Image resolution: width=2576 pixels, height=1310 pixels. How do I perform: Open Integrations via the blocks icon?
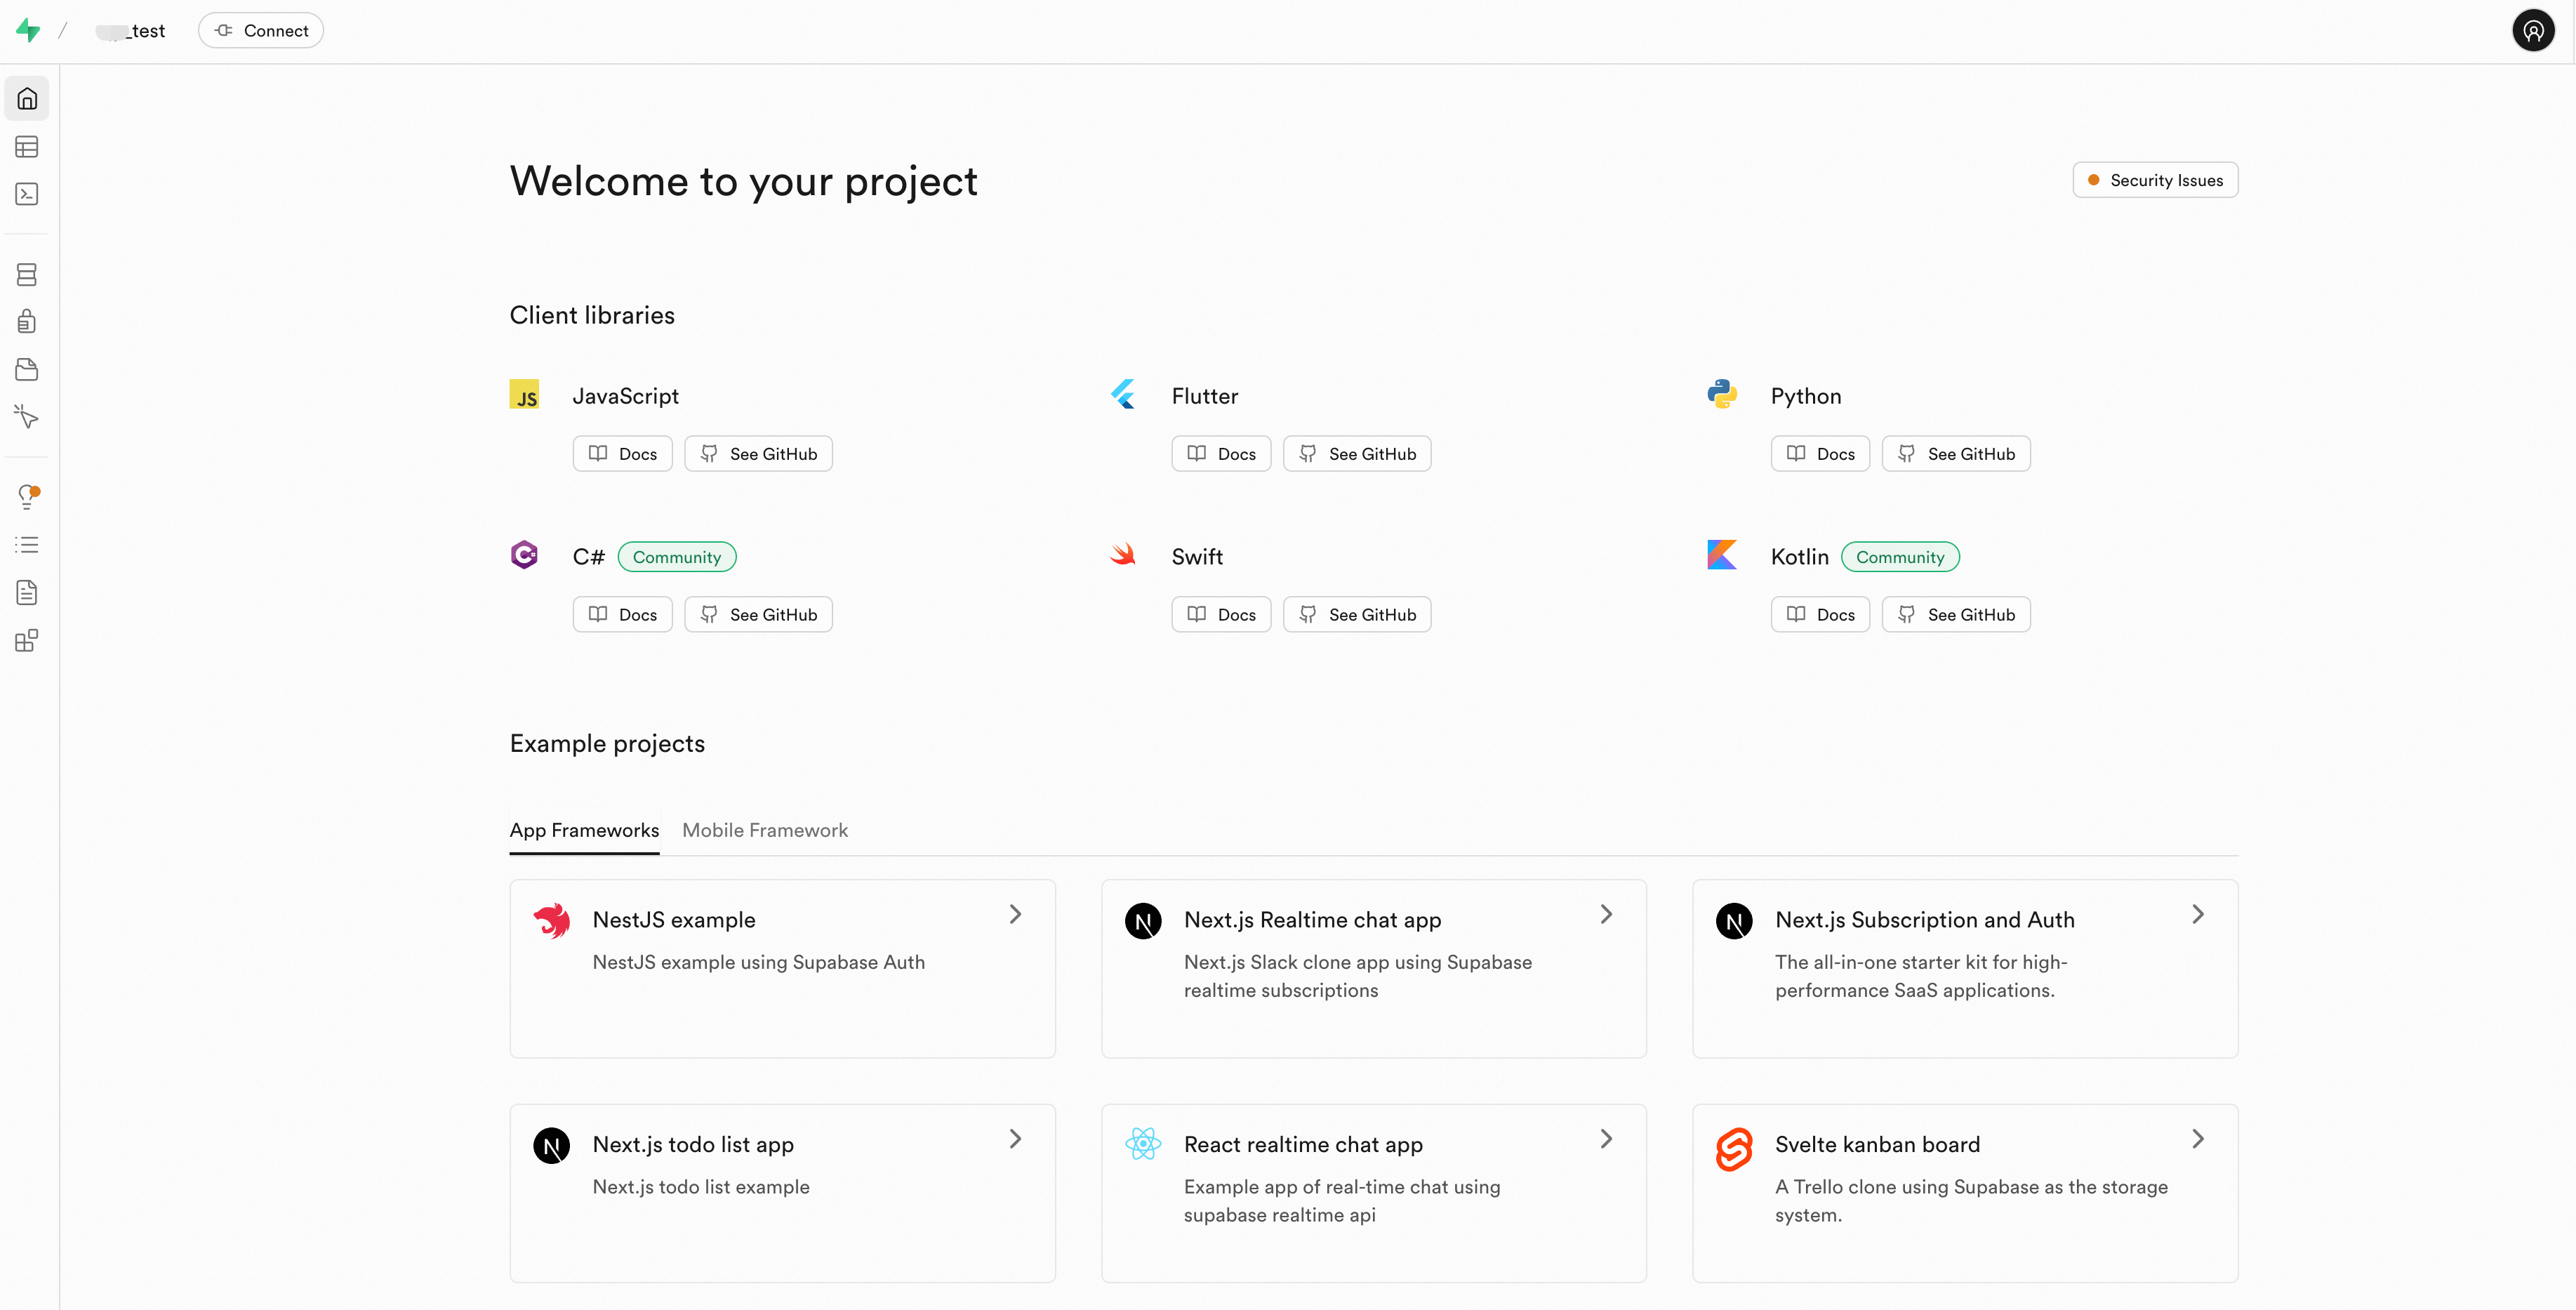(x=27, y=641)
